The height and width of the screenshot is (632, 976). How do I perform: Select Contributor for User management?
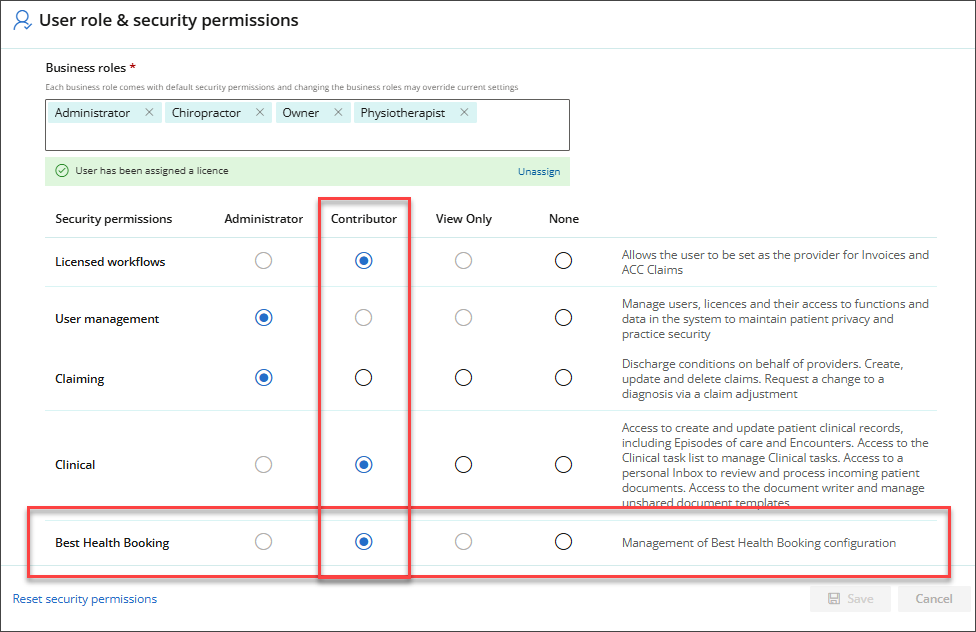[364, 318]
